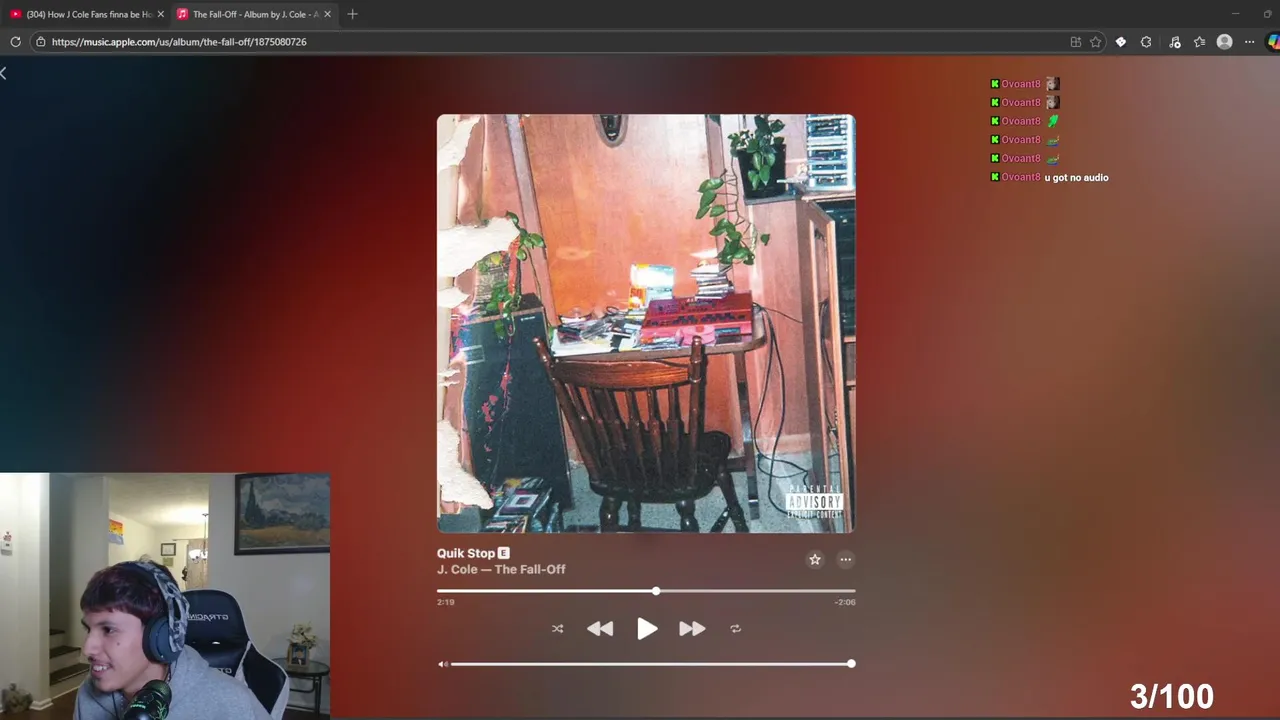Seek on the song progress bar
The image size is (1280, 720).
click(x=646, y=591)
